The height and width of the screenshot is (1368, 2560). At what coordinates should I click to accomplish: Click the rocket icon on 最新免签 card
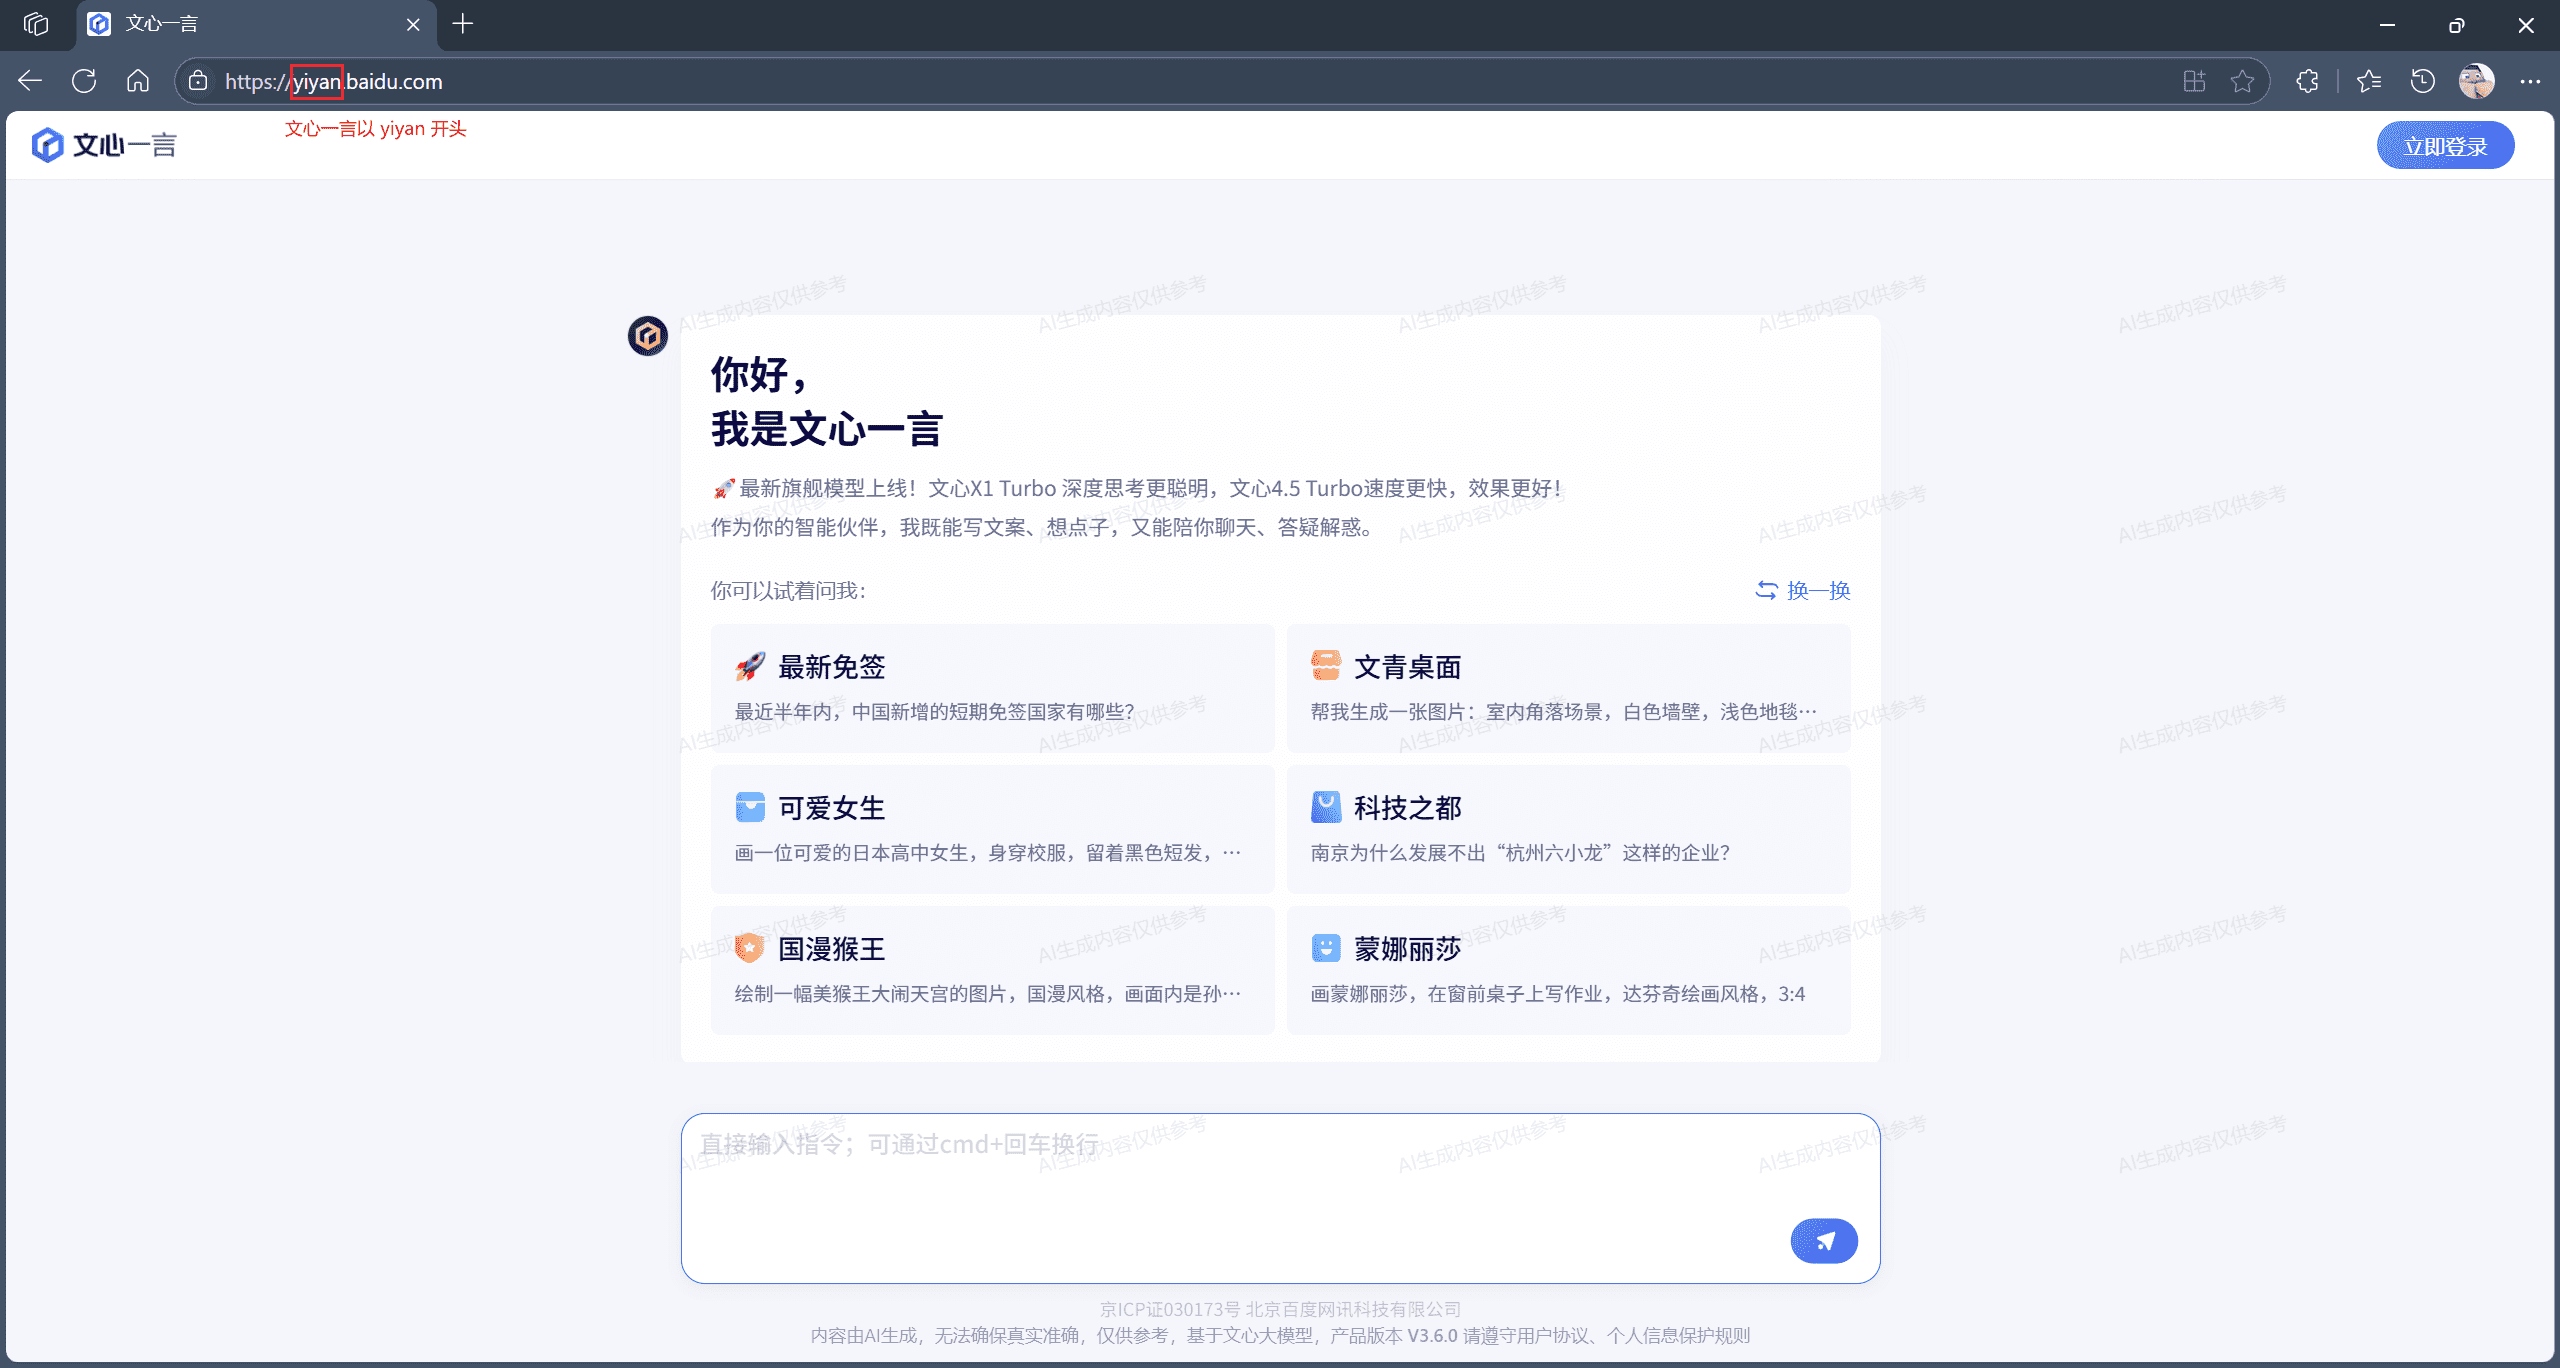(750, 666)
